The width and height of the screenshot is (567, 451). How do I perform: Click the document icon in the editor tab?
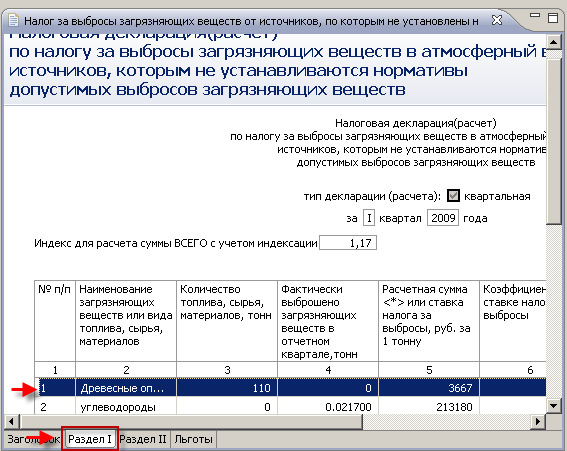[13, 20]
